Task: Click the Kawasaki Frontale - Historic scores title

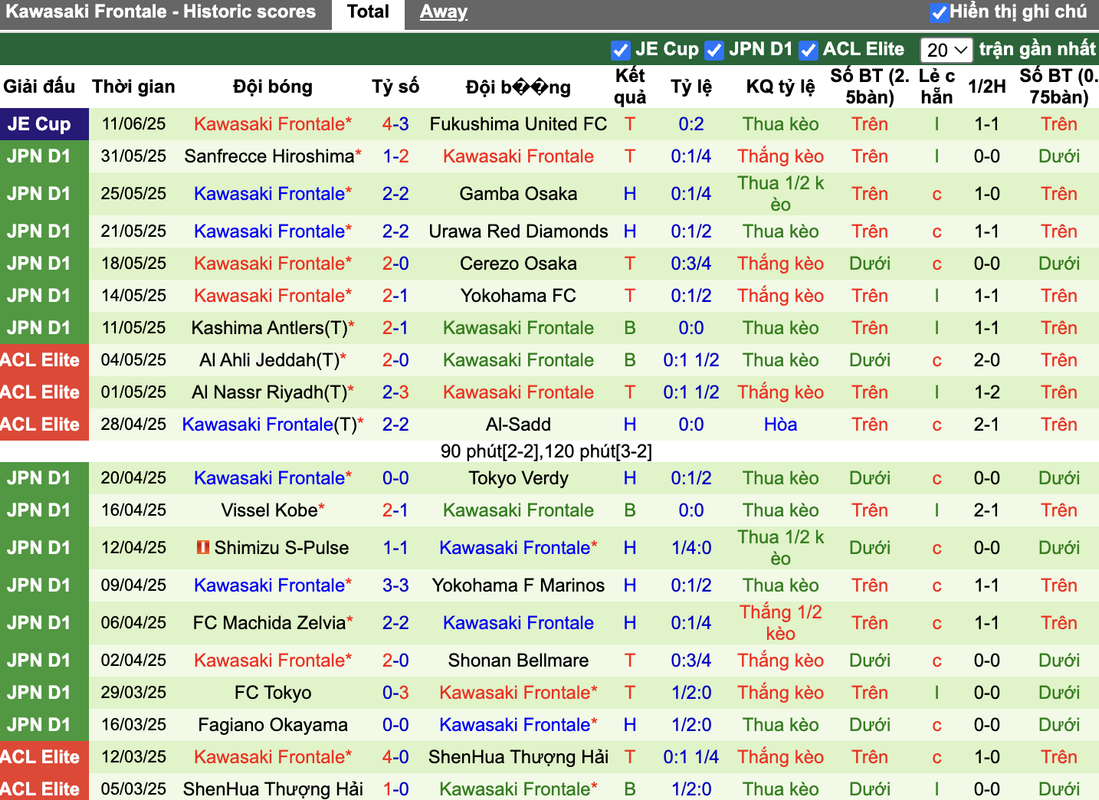Action: [161, 12]
